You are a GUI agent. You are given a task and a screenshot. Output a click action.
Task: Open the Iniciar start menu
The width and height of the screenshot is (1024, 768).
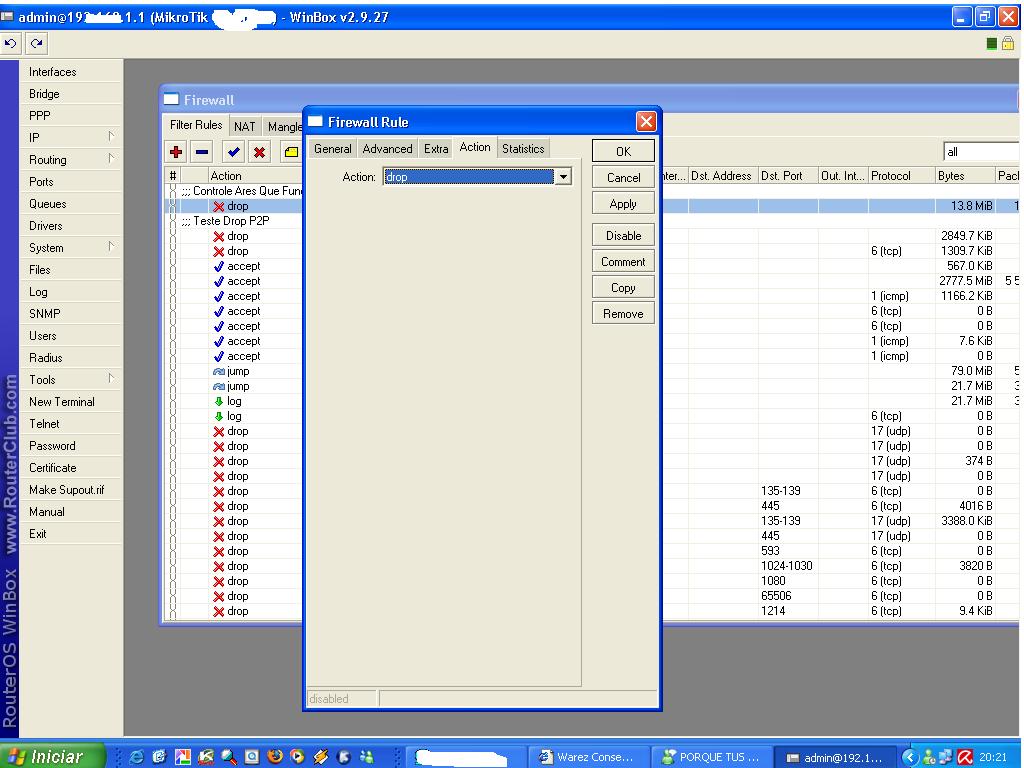[52, 756]
